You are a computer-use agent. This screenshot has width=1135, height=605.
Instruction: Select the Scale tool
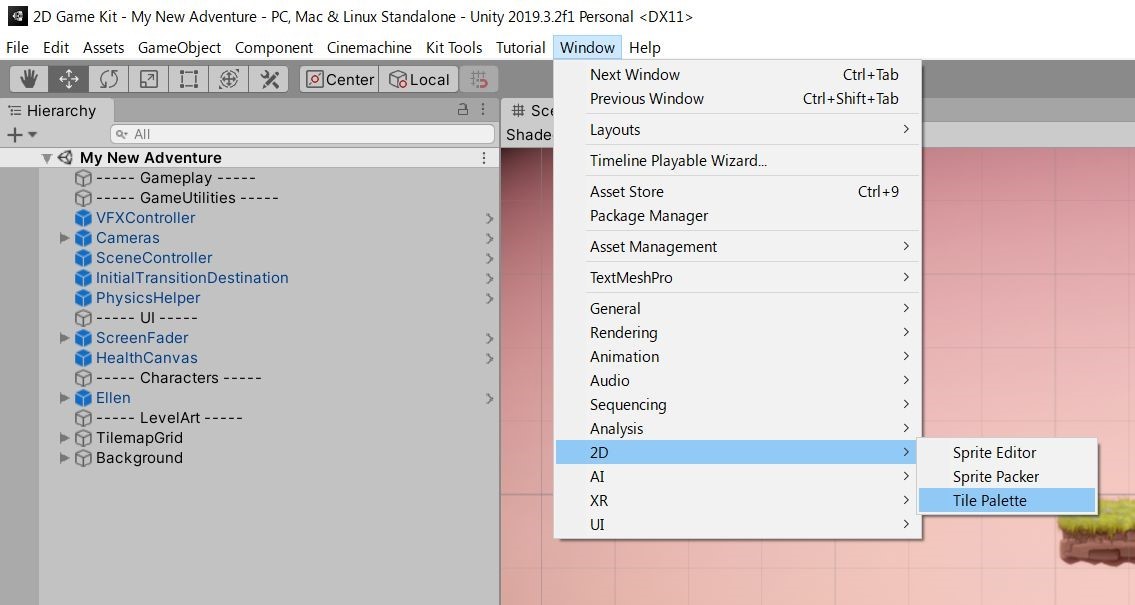(148, 79)
